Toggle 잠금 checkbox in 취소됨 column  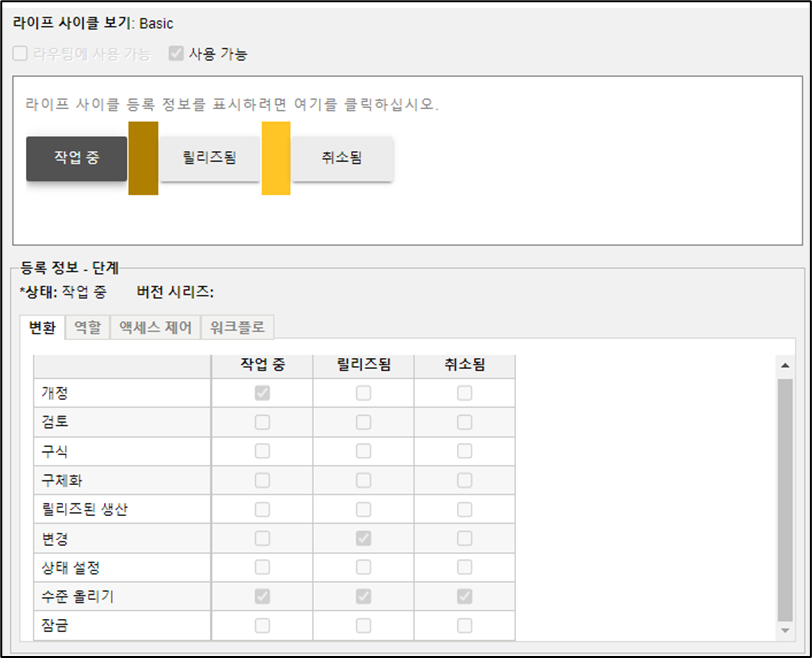click(465, 626)
